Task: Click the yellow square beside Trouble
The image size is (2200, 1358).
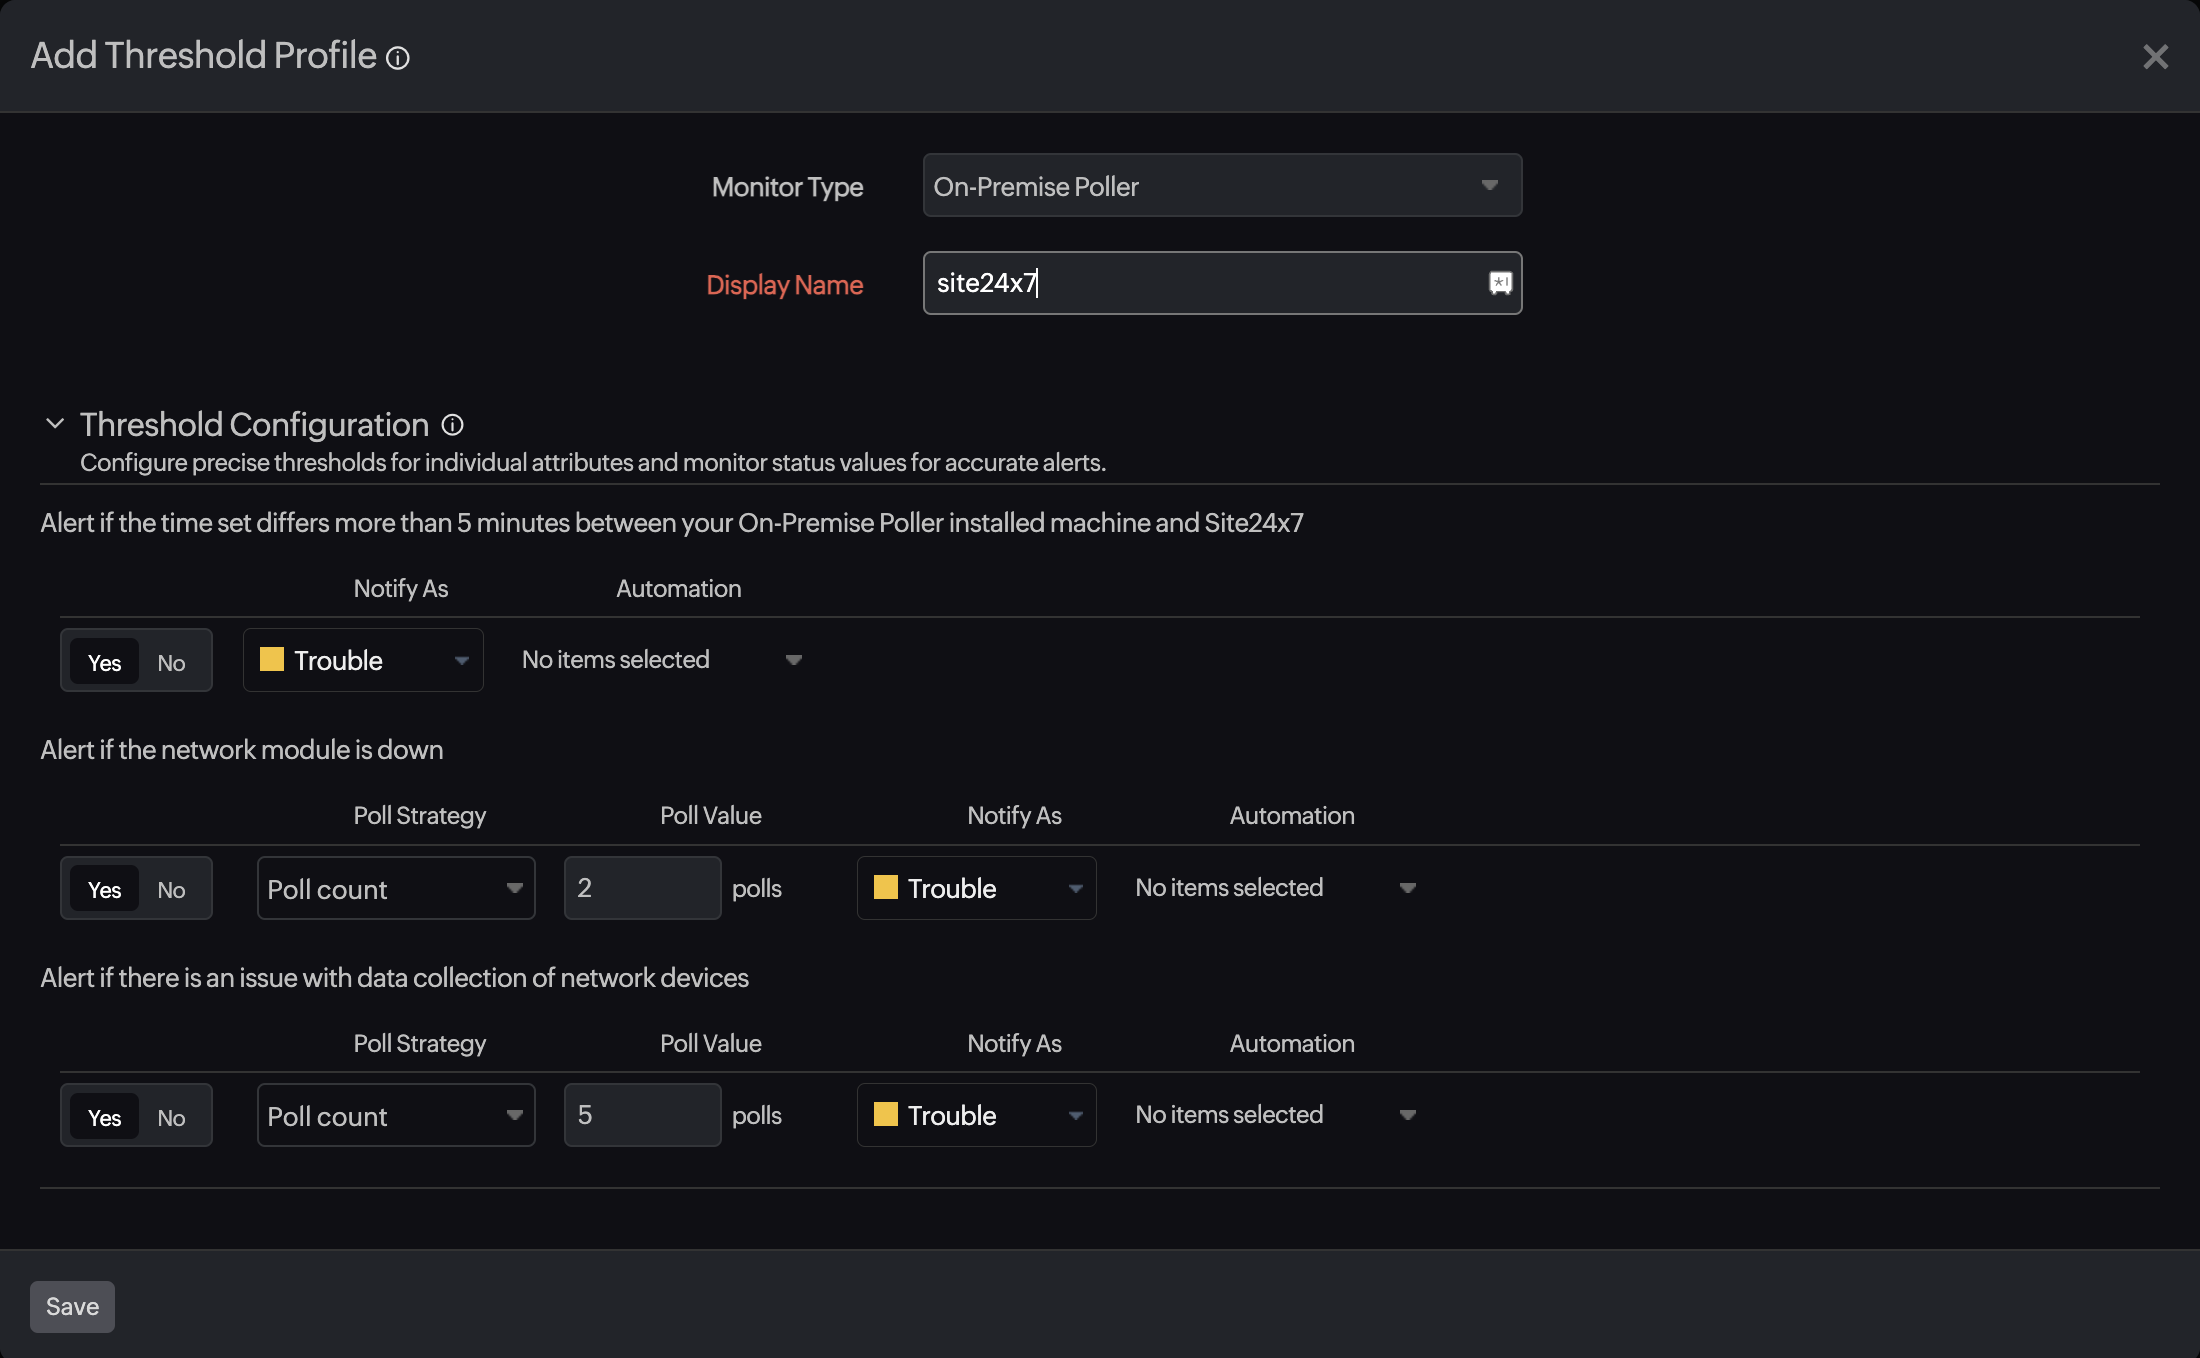Action: click(270, 660)
